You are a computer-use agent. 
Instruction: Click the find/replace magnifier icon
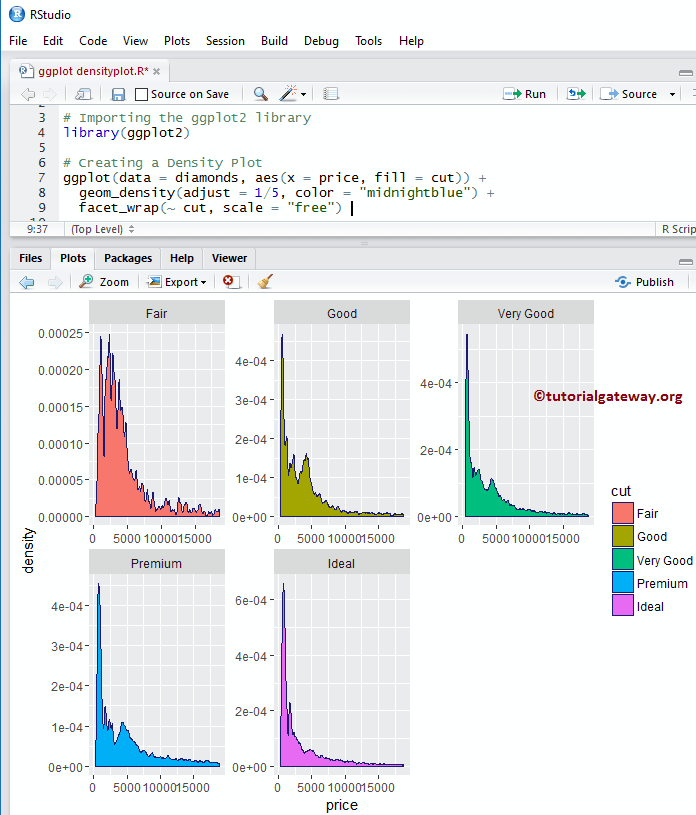click(x=260, y=94)
